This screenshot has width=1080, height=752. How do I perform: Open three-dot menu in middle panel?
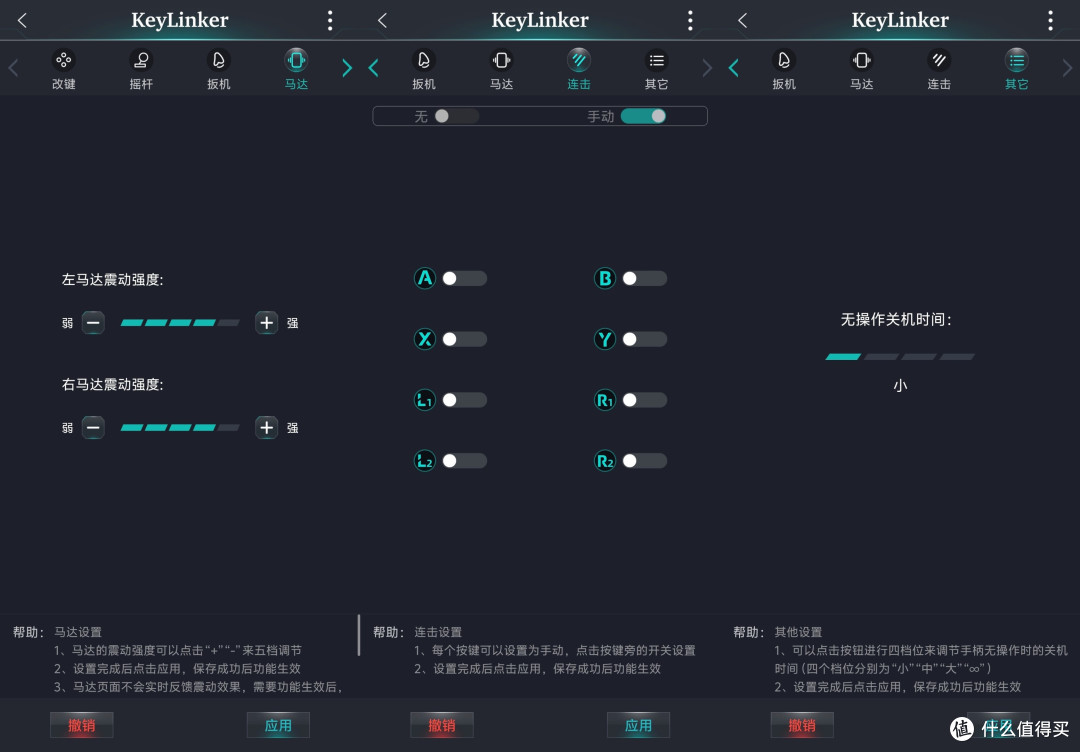coord(690,20)
